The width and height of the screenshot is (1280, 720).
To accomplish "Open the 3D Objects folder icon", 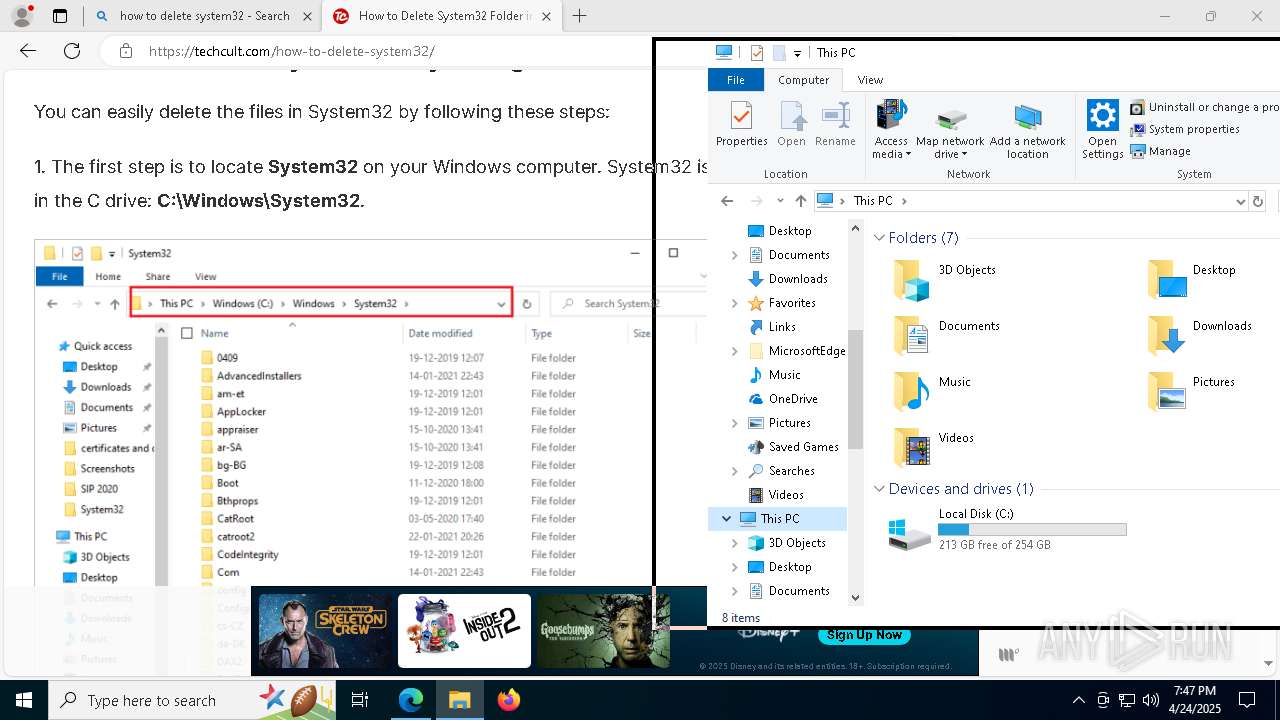I will (x=911, y=280).
